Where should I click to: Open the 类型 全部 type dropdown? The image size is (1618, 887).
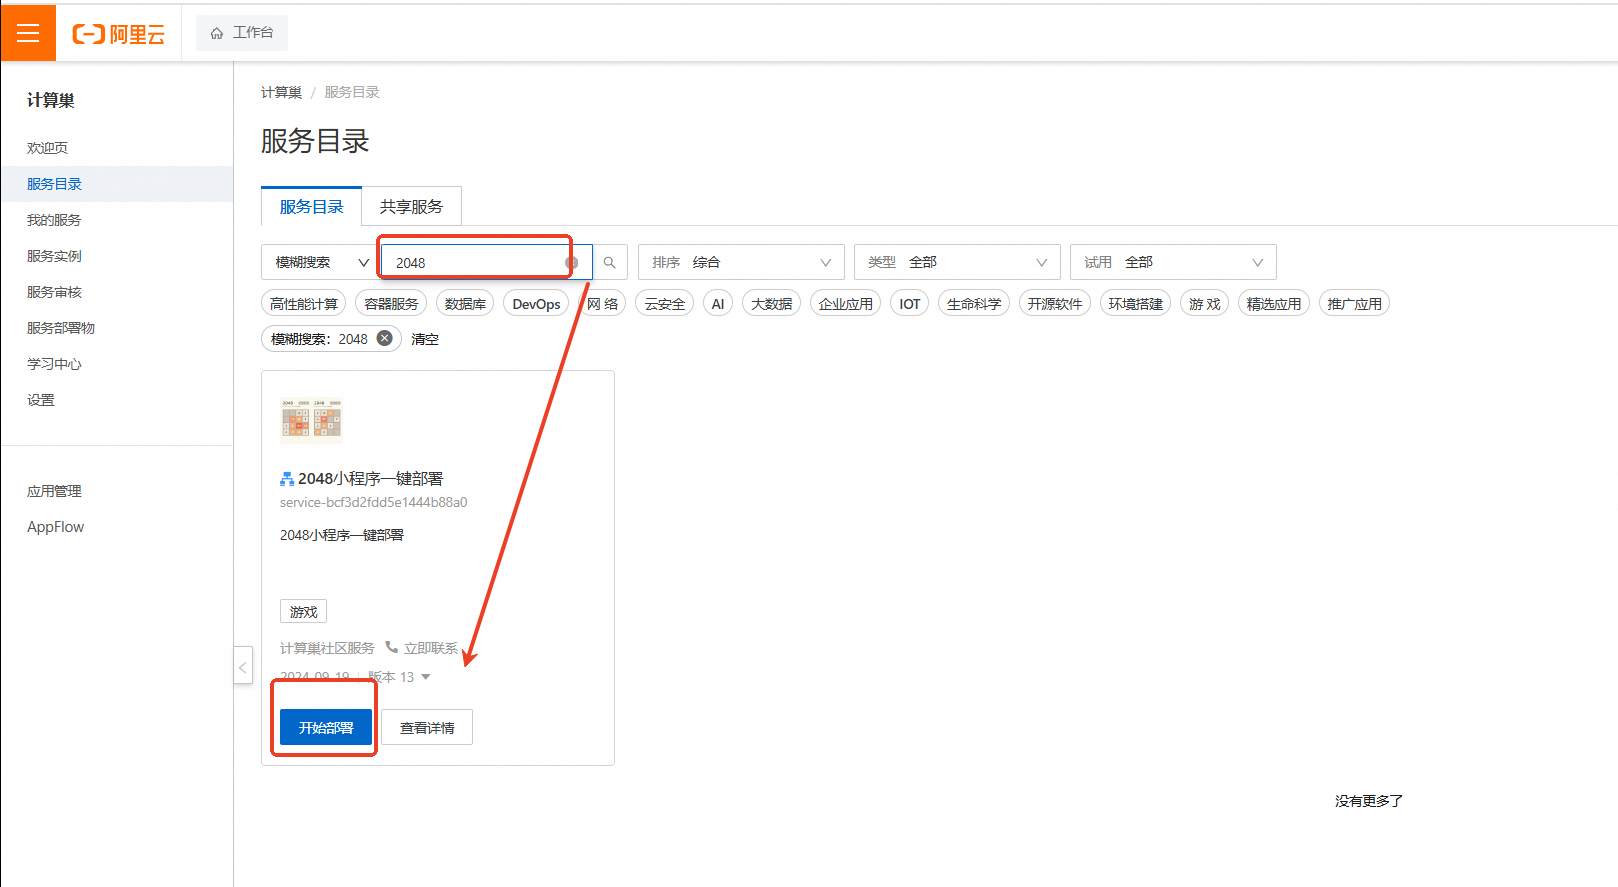pos(957,262)
